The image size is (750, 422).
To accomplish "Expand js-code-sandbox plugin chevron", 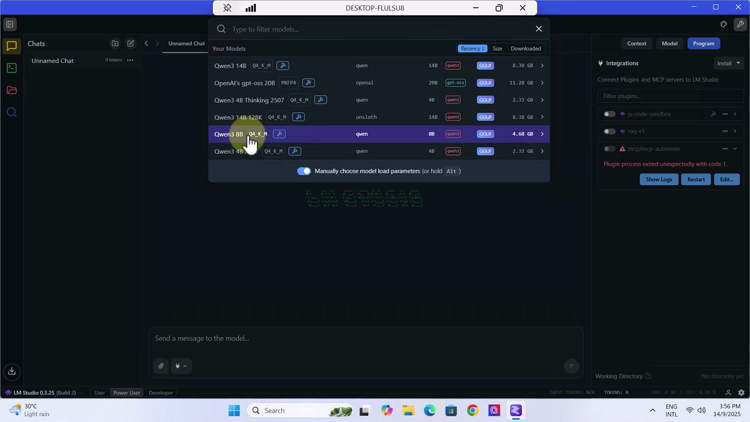I will tap(735, 114).
